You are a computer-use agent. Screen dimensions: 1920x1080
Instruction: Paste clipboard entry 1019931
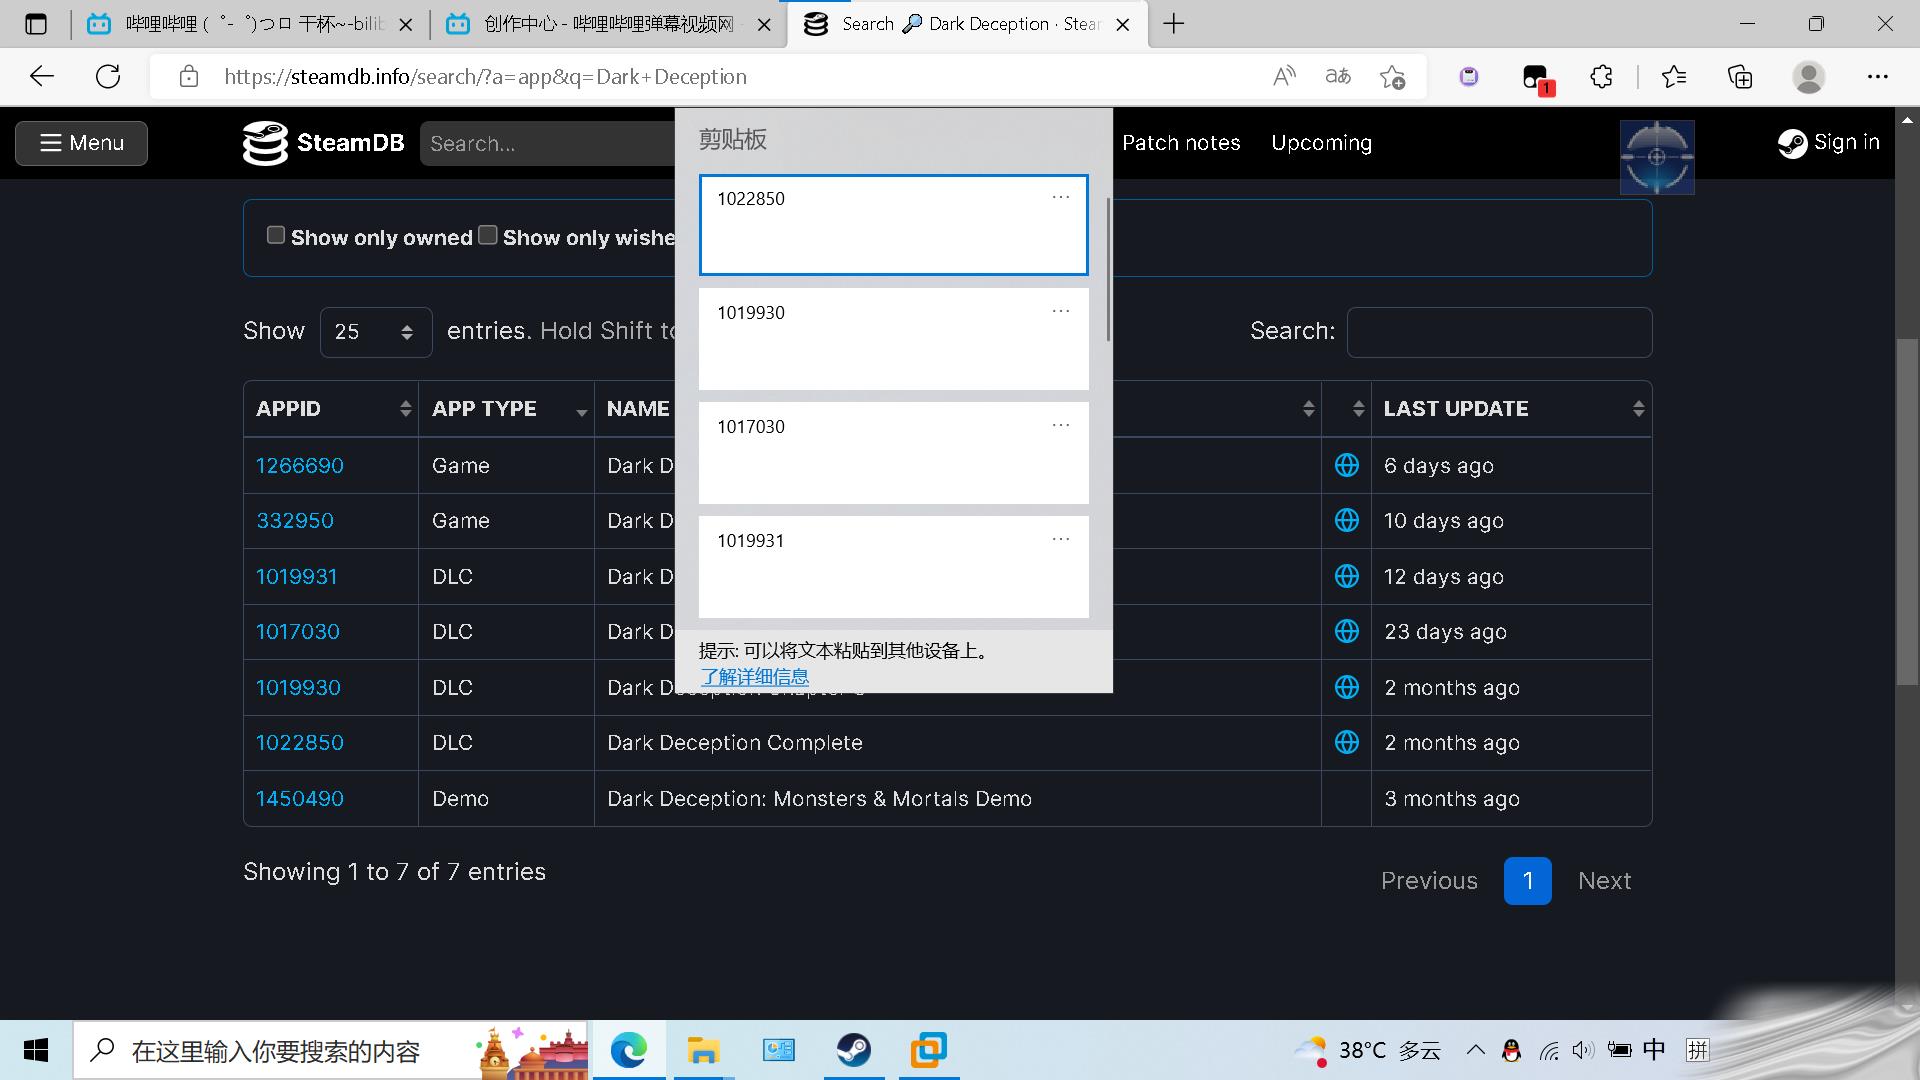point(893,566)
